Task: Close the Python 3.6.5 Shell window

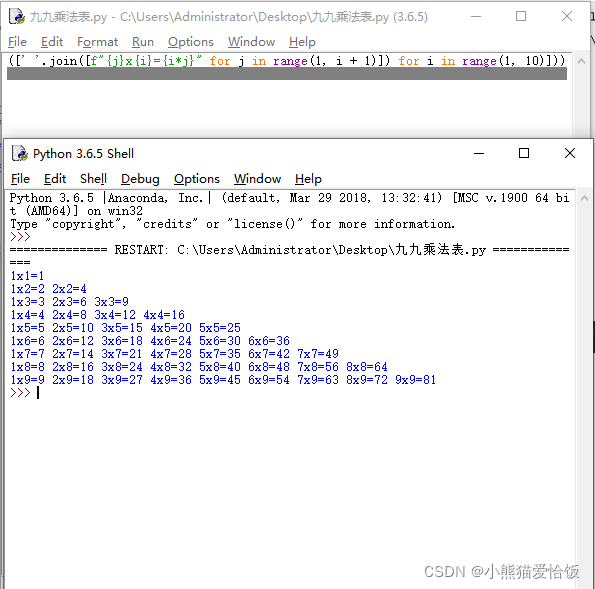Action: coord(570,153)
